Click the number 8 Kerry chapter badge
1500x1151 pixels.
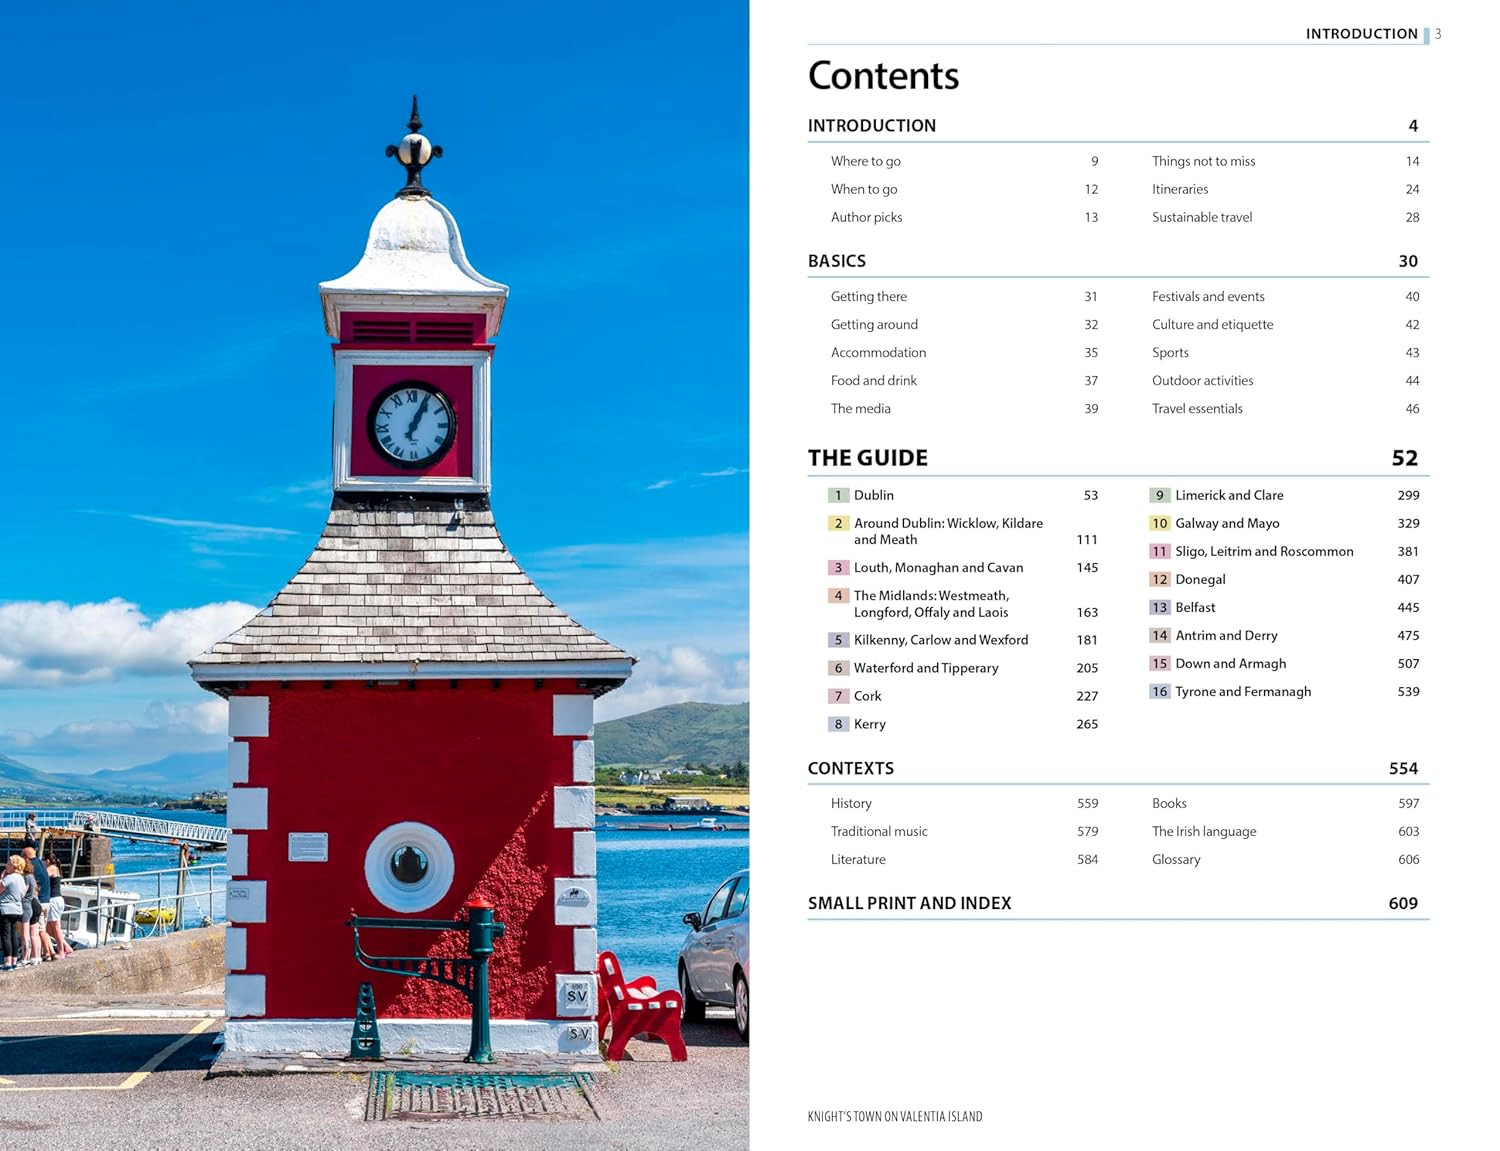pyautogui.click(x=838, y=724)
